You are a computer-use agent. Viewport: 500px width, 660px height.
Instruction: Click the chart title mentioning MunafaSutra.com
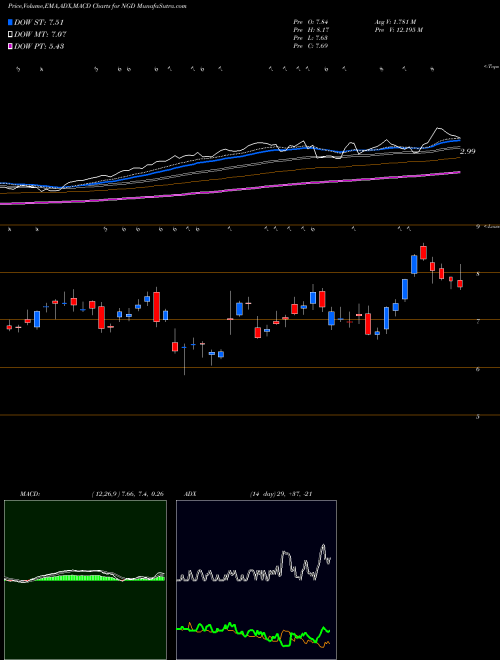97,6
